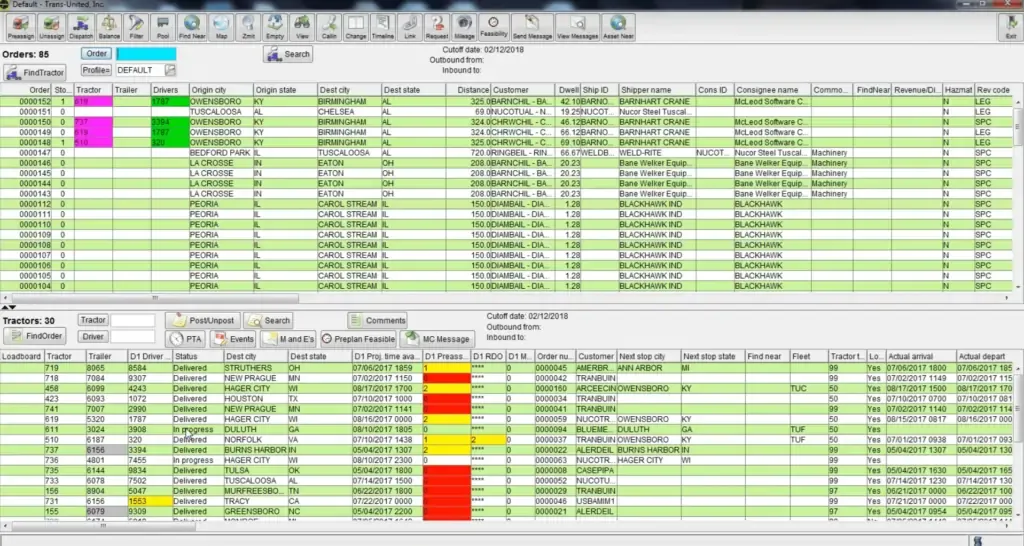This screenshot has height=546, width=1024.
Task: Click the Driver label button in lower panel
Action: tap(93, 336)
